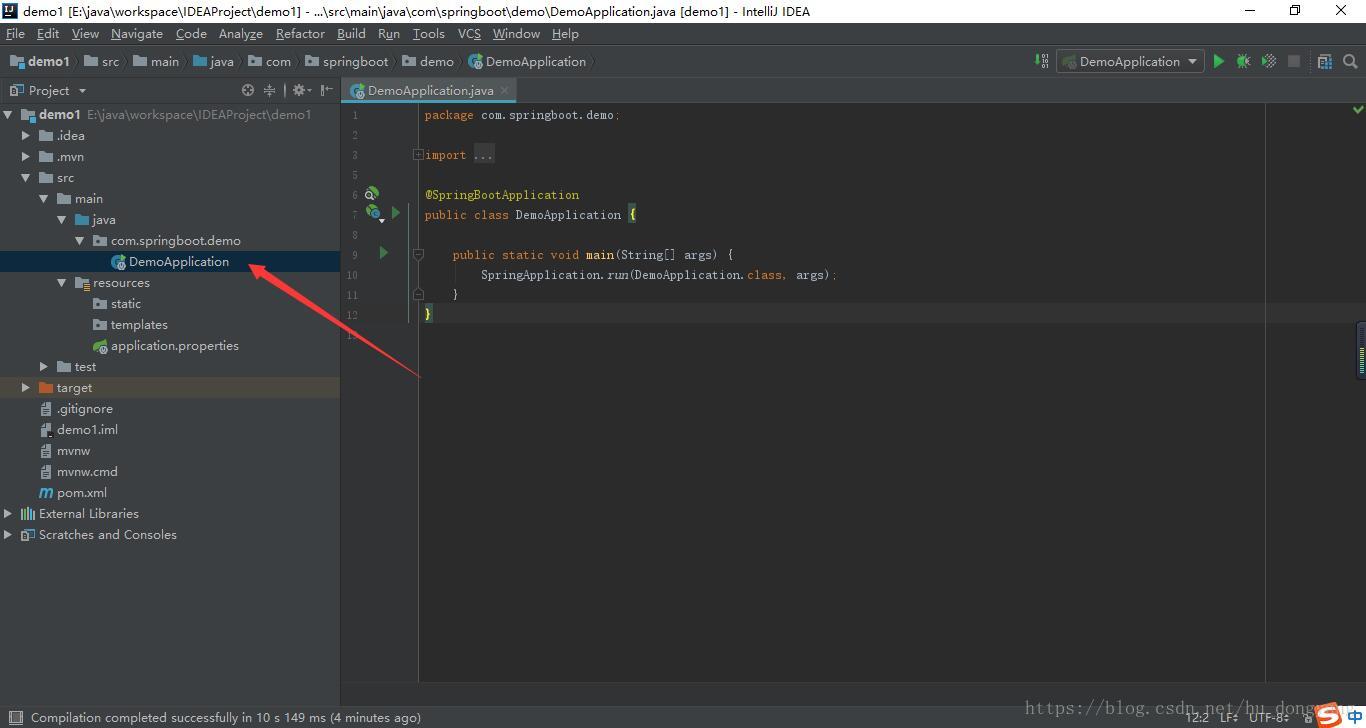
Task: Close the DemoApplication.java tab
Action: (505, 90)
